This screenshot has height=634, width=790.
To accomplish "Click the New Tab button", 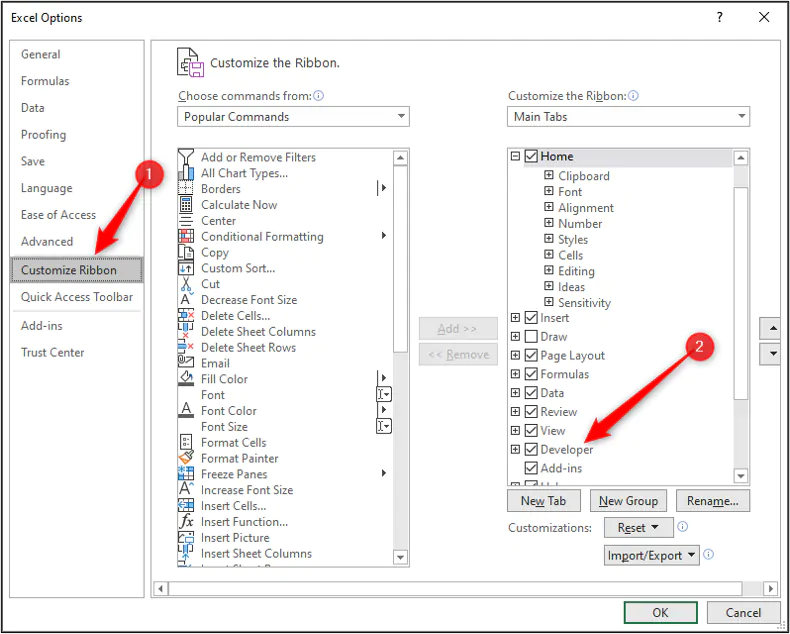I will tap(544, 500).
